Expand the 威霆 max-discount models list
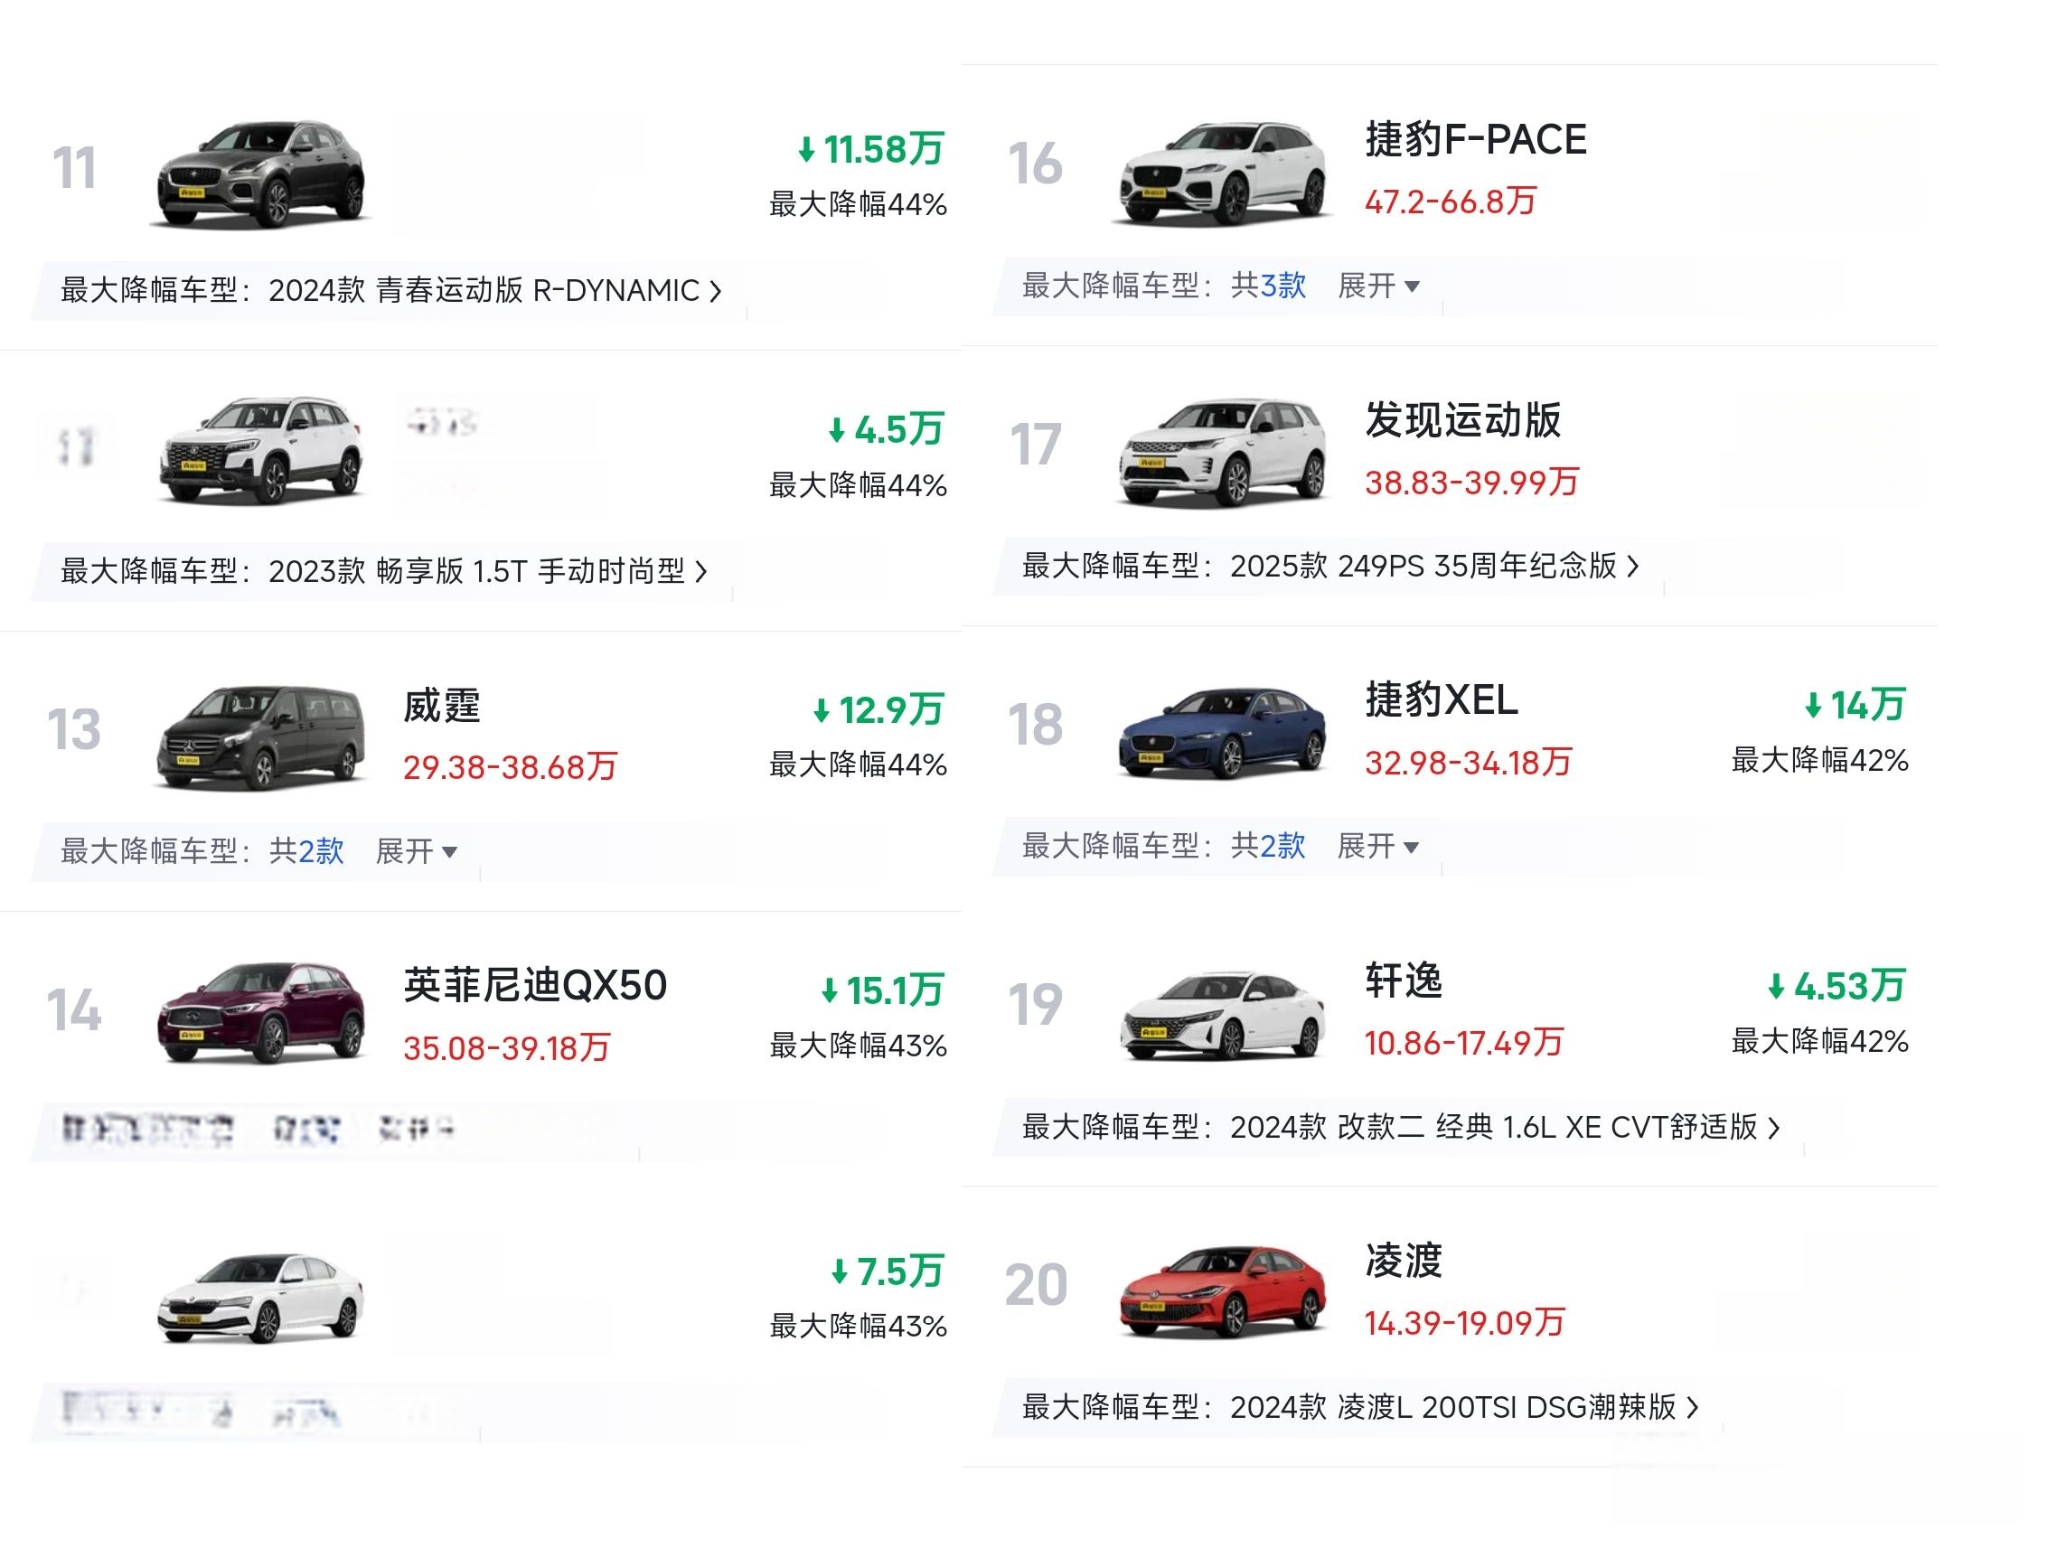Screen dimensions: 2048x1548 coord(416,852)
